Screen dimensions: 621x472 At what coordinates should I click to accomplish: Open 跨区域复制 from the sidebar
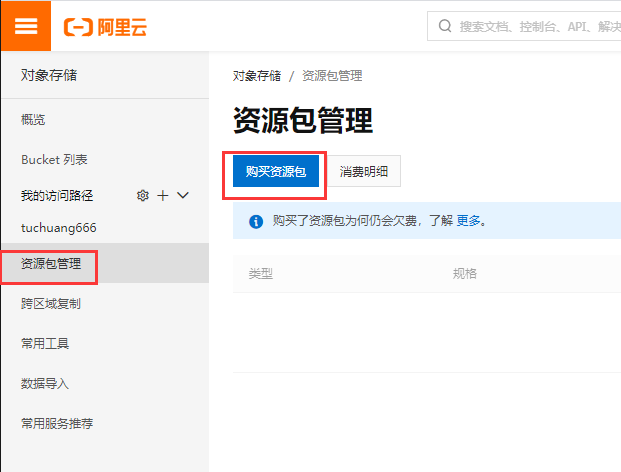point(51,304)
